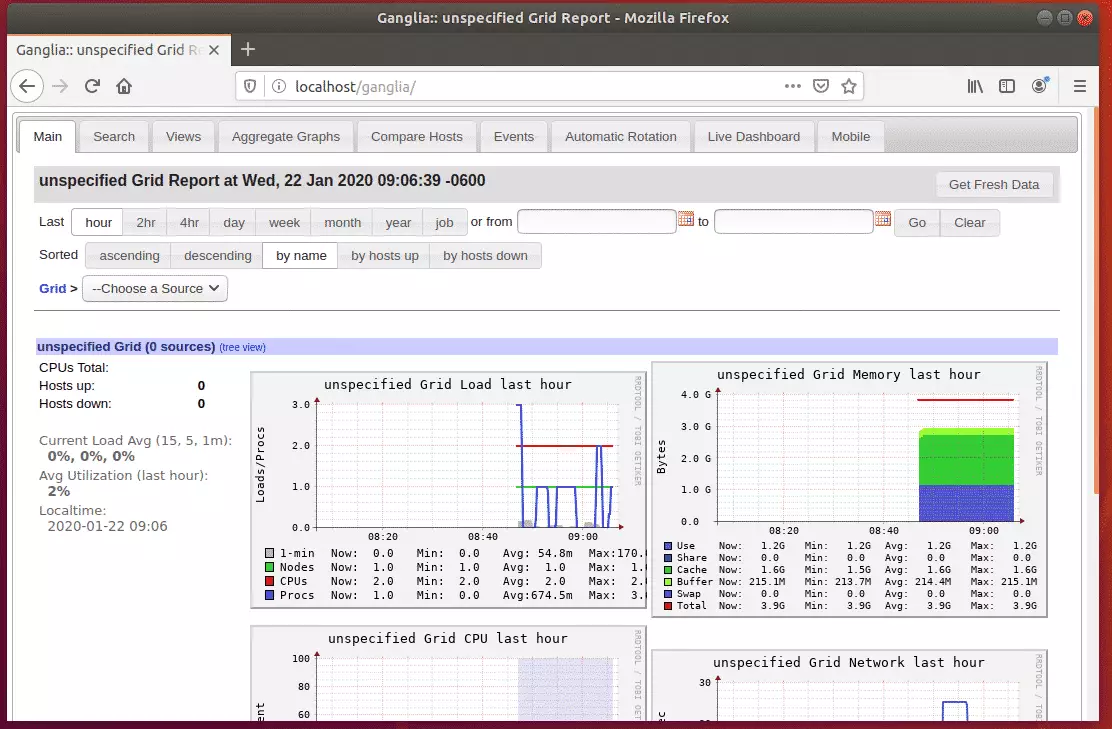Image resolution: width=1112 pixels, height=729 pixels.
Task: Open the Views tab
Action: pos(183,137)
